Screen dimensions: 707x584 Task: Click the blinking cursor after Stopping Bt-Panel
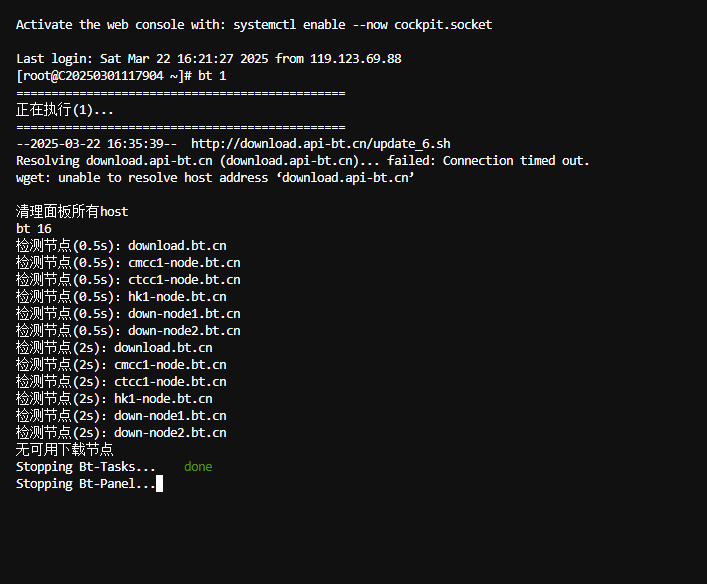tap(160, 483)
